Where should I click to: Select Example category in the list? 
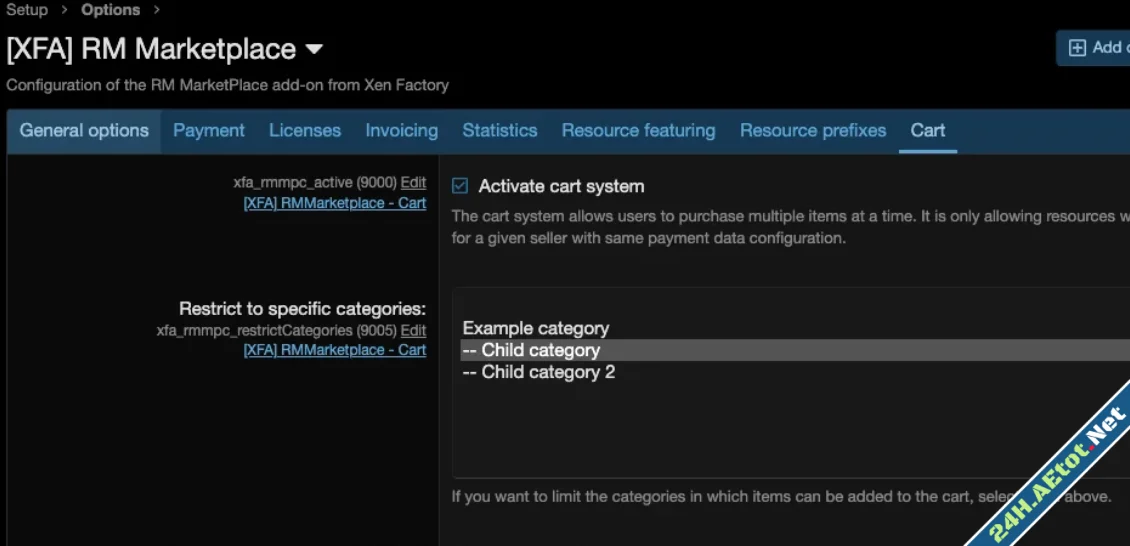[x=536, y=328]
